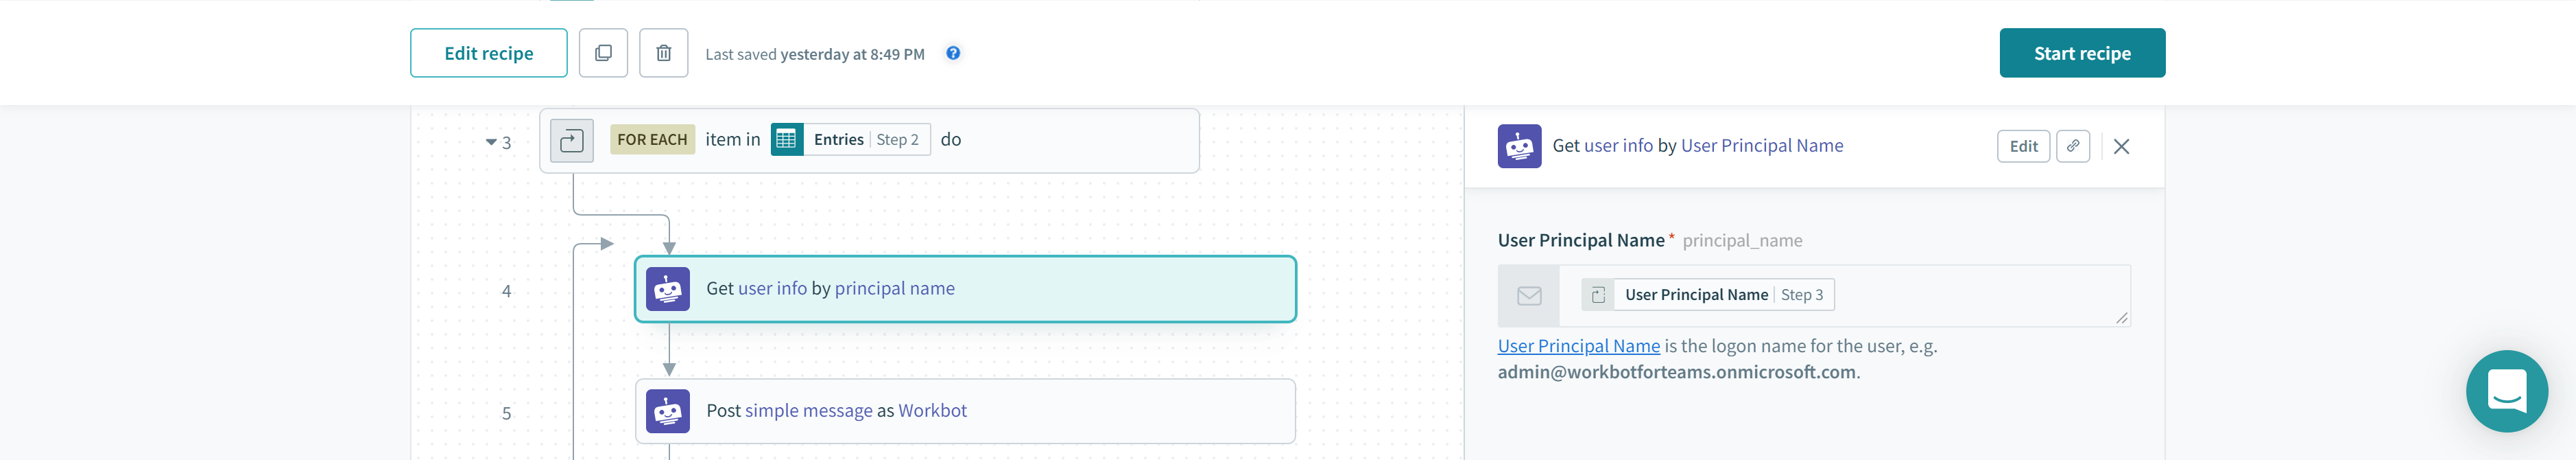
Task: Open the User Principal Name help link
Action: (1578, 346)
